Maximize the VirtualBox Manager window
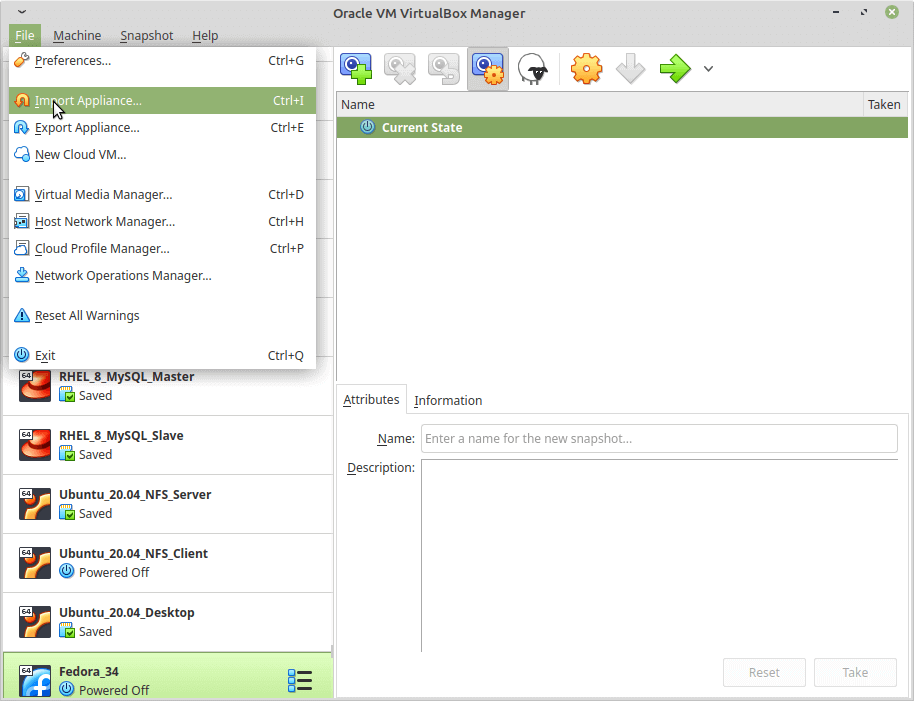Image resolution: width=914 pixels, height=701 pixels. [x=863, y=12]
